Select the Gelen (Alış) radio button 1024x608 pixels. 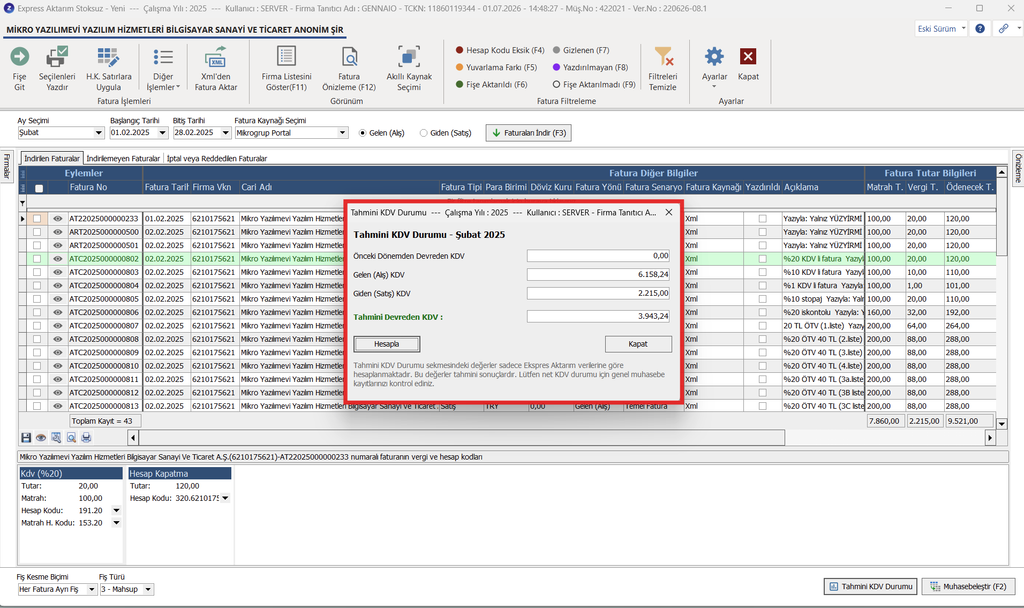362,133
